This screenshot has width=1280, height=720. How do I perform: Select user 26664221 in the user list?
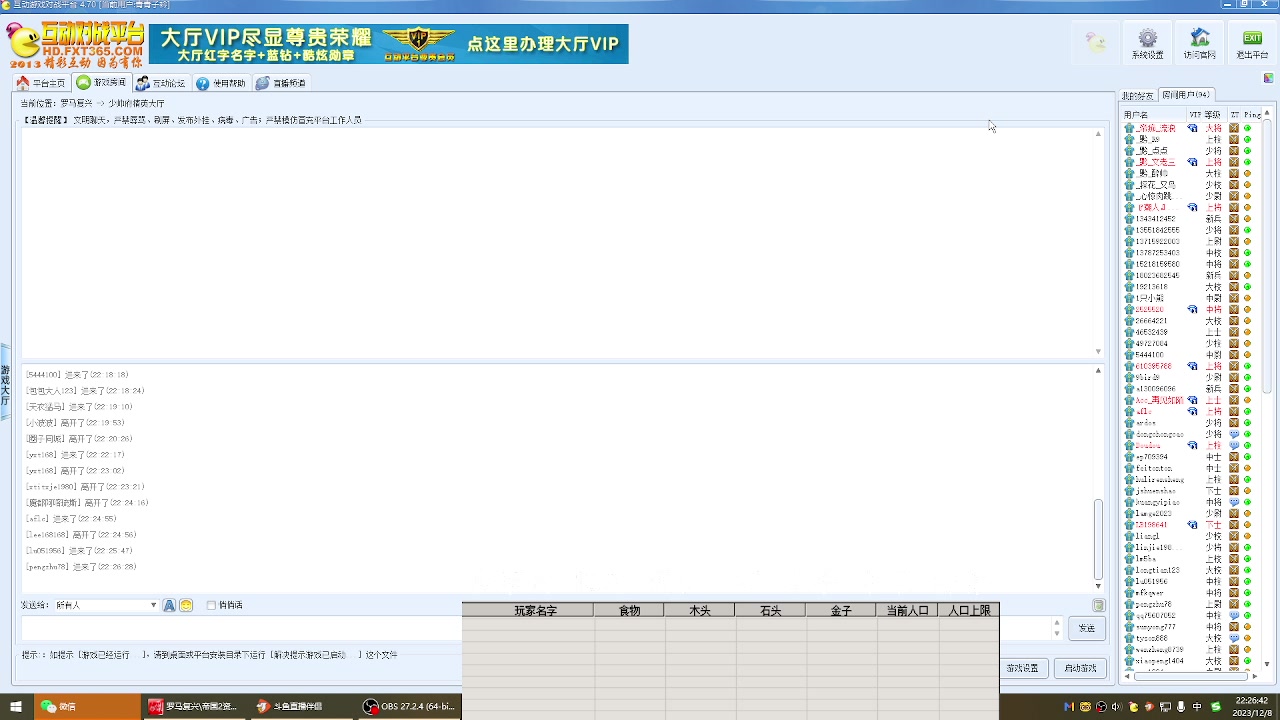[x=1151, y=321]
